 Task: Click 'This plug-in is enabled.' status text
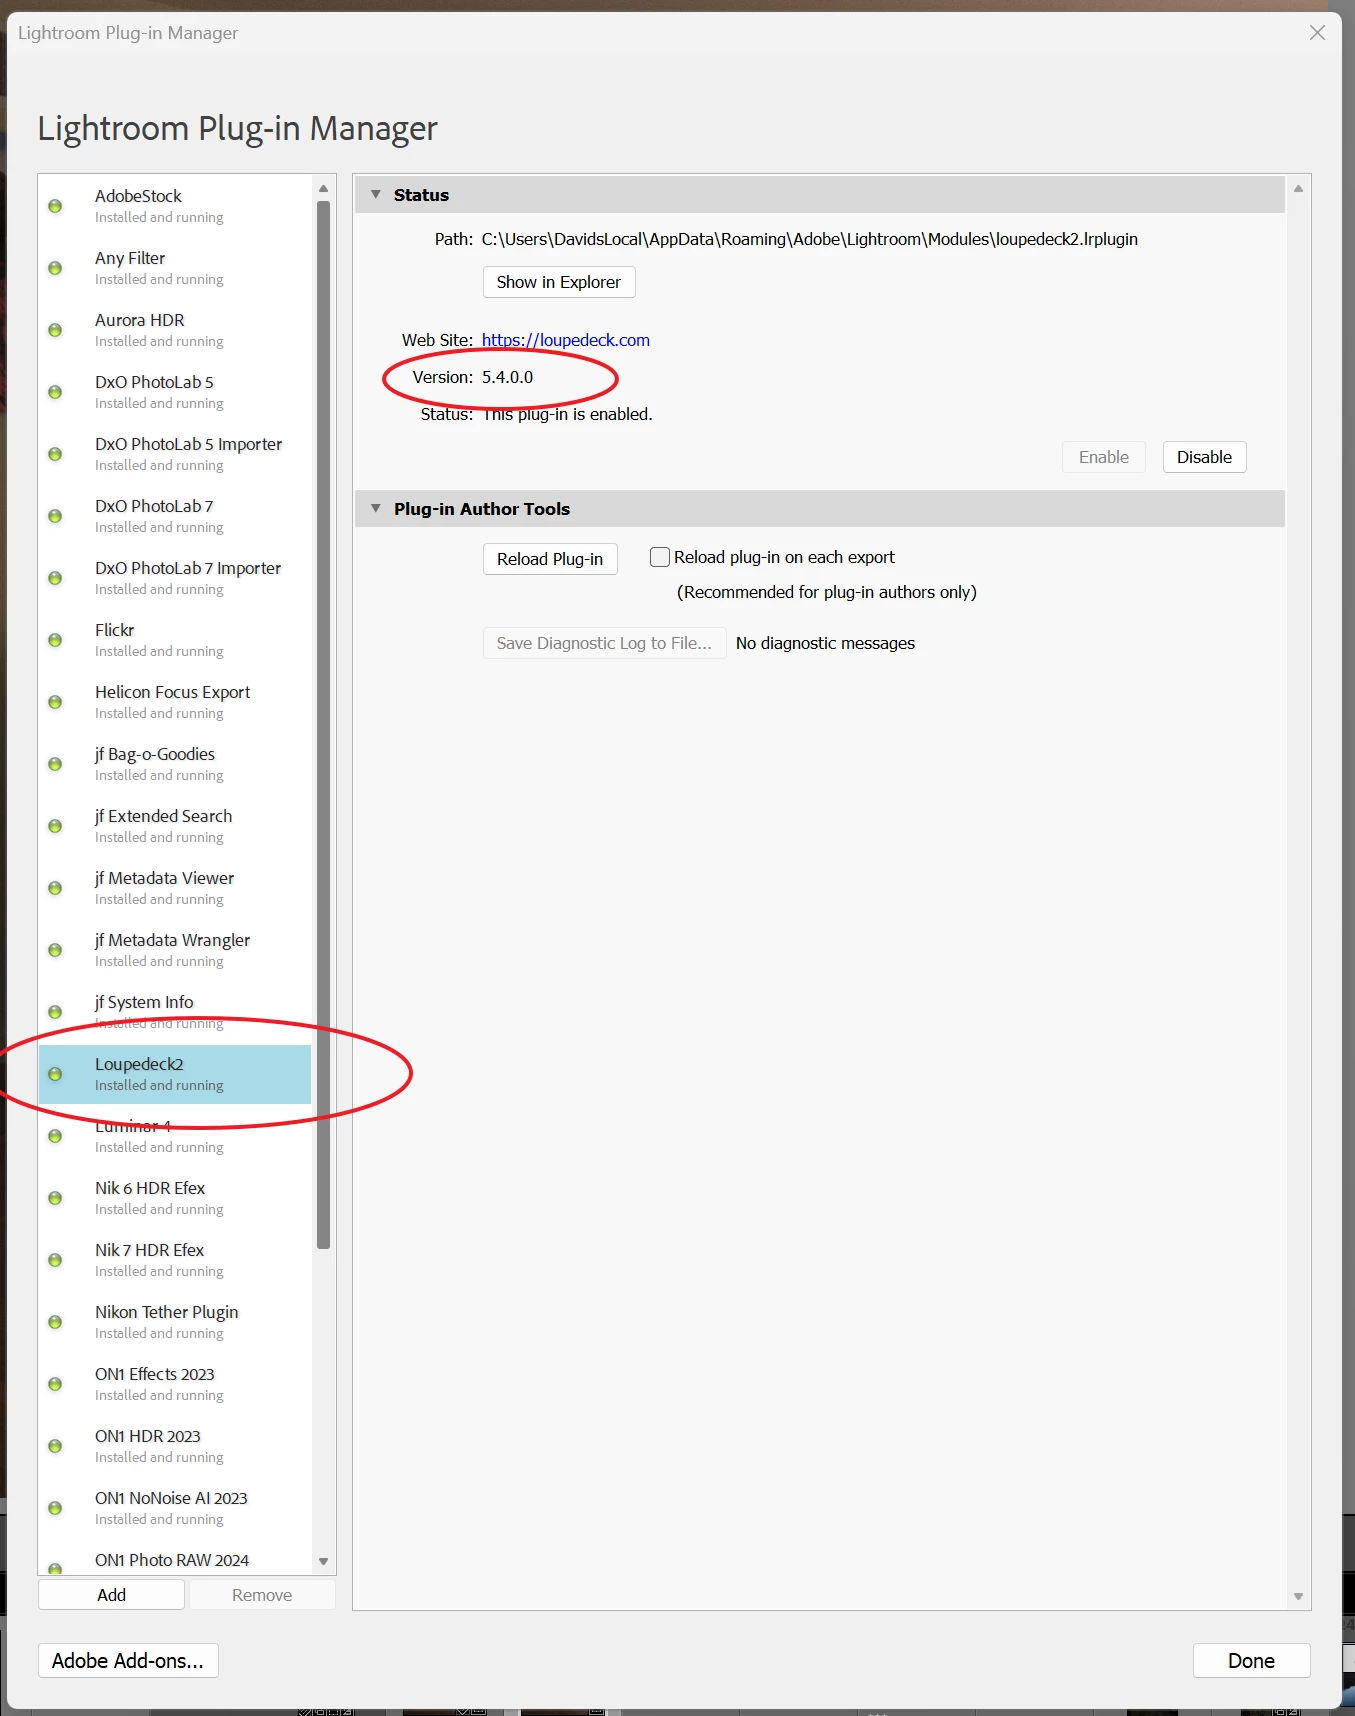click(x=567, y=414)
